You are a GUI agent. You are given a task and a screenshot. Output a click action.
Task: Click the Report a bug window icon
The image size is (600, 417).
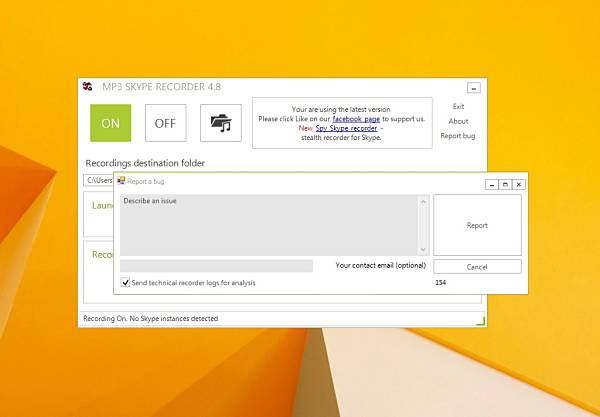pos(121,181)
